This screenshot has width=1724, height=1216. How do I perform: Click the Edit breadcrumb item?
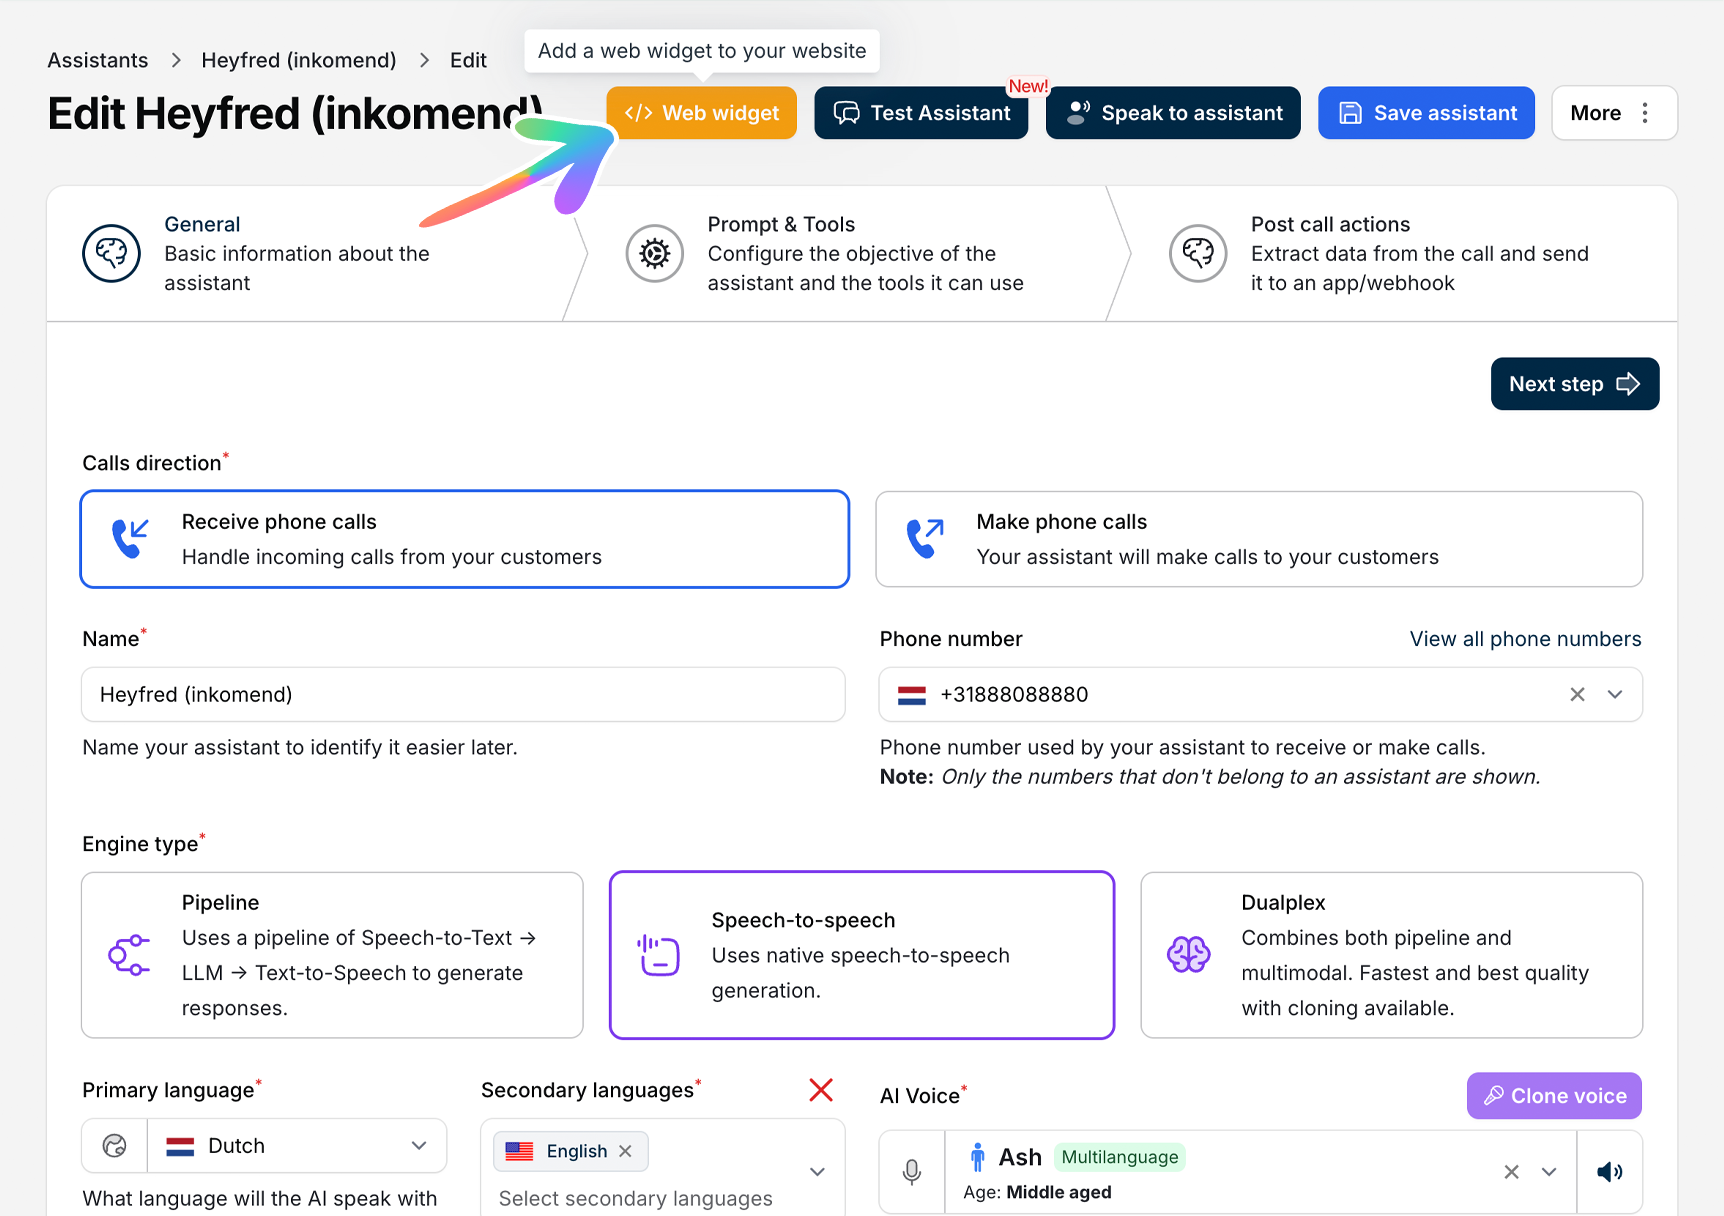468,60
